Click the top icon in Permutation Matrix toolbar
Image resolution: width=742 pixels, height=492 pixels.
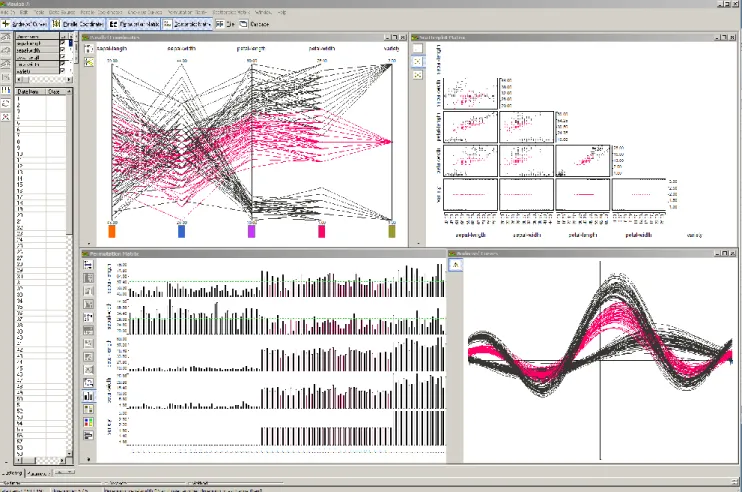coord(88,265)
